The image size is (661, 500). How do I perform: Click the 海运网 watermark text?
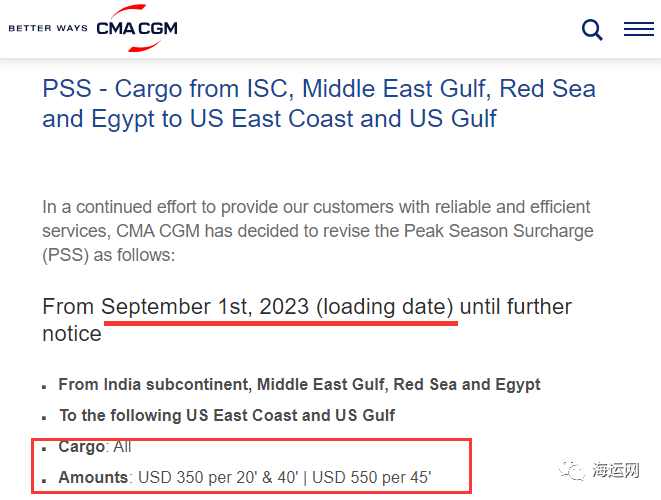tap(617, 469)
